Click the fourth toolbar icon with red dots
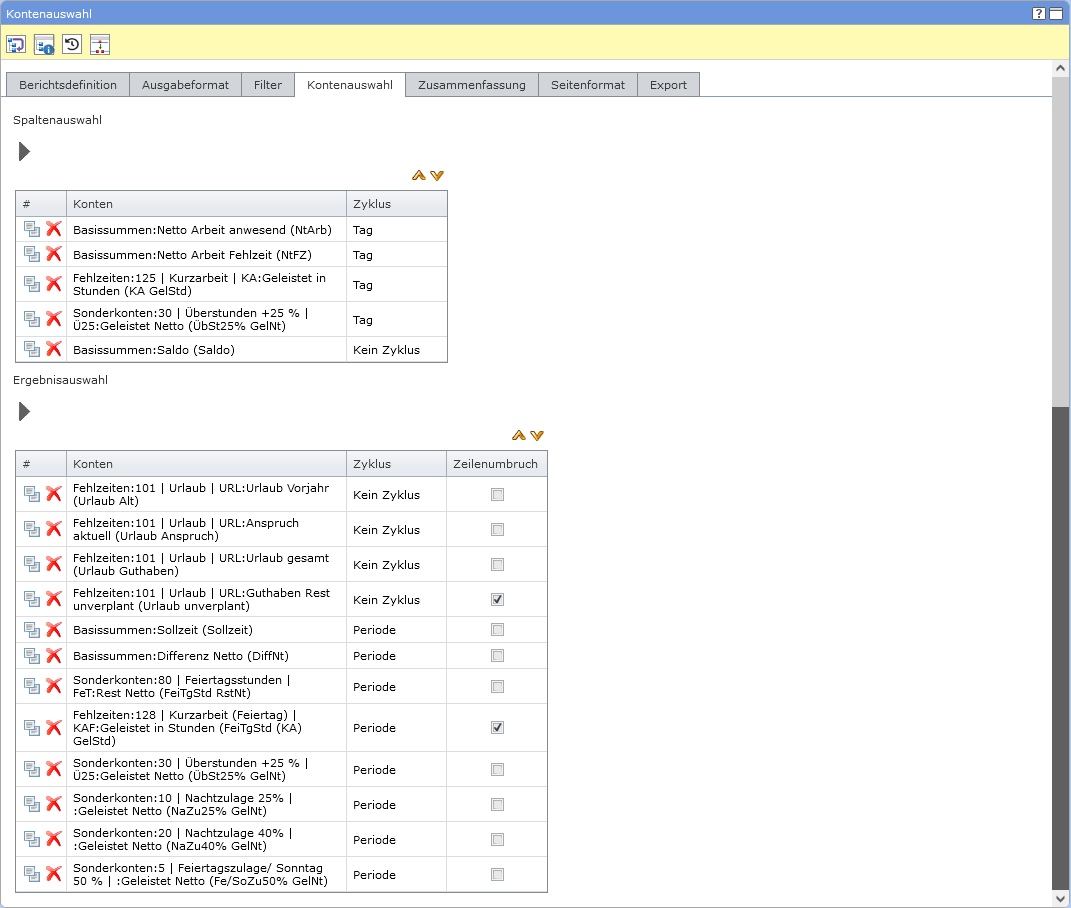 pyautogui.click(x=100, y=44)
